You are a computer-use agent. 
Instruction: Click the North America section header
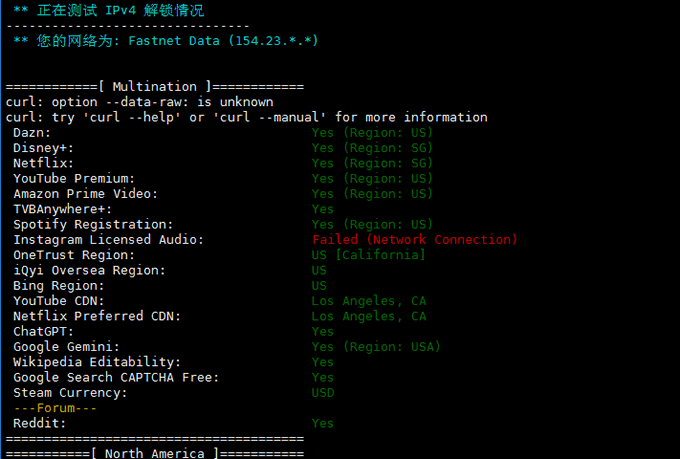click(x=154, y=454)
